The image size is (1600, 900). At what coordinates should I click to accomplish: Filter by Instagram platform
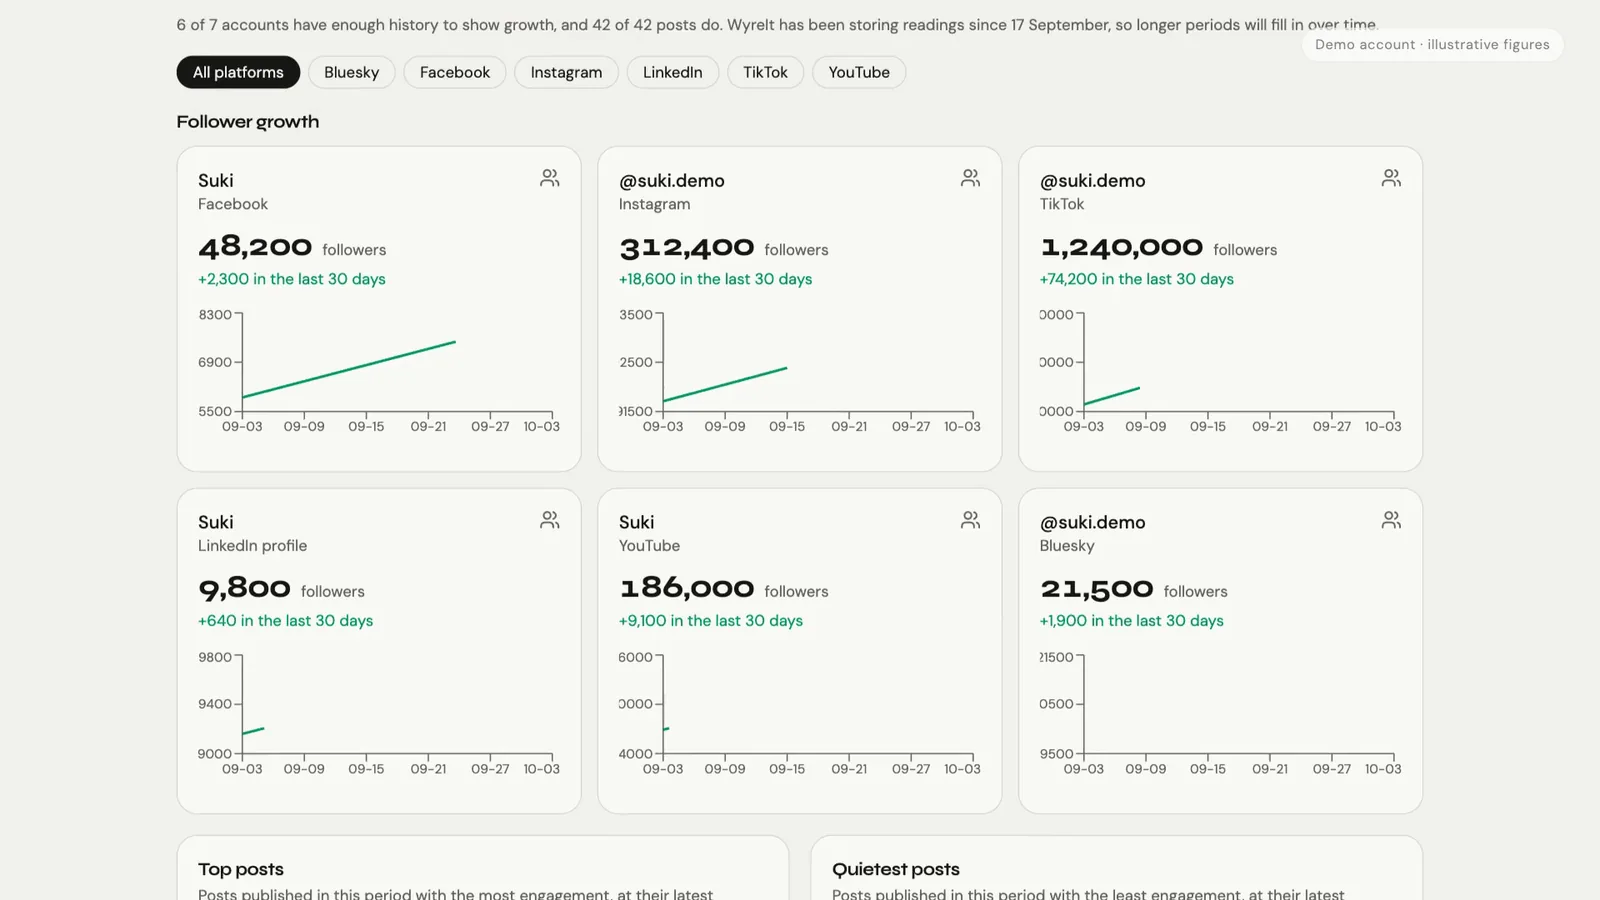566,72
